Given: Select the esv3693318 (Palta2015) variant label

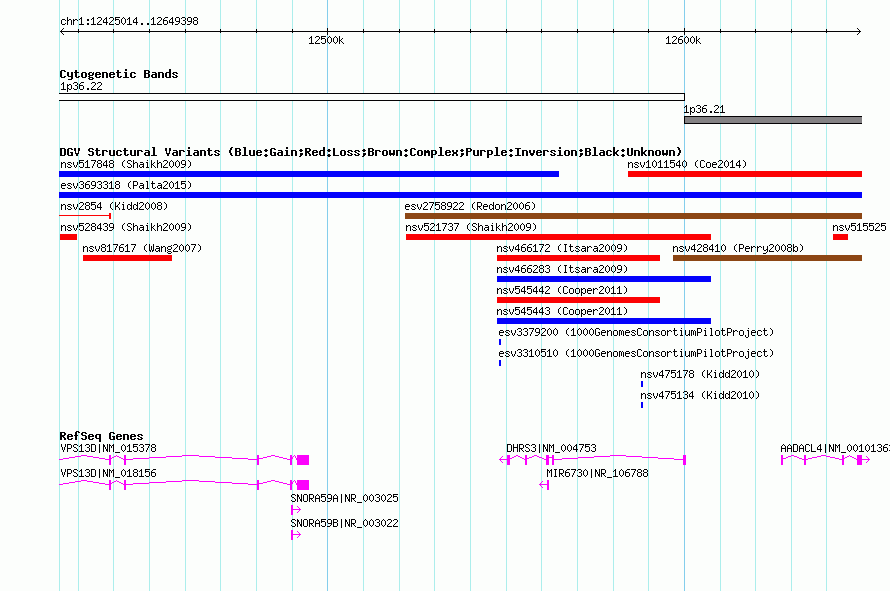Looking at the screenshot, I should pos(126,185).
